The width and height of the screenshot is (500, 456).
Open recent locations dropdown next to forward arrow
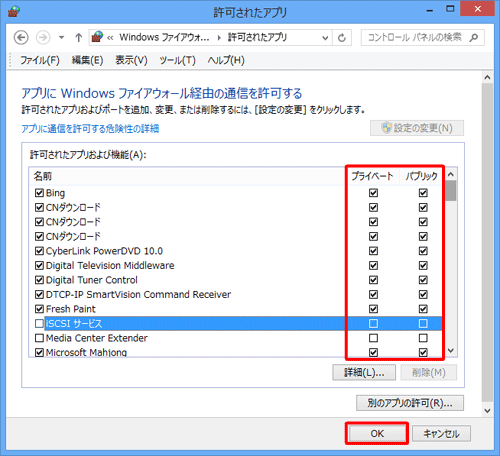[61, 37]
